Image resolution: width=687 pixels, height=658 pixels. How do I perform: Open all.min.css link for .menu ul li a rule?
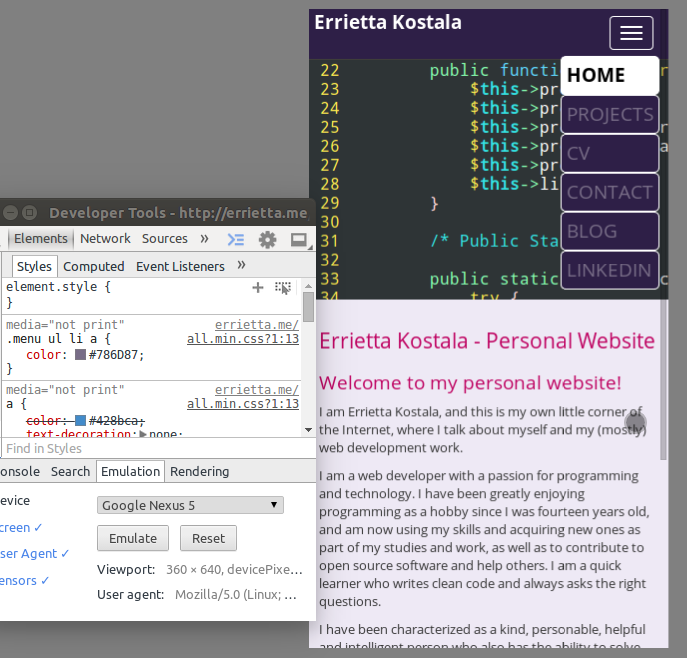point(243,339)
